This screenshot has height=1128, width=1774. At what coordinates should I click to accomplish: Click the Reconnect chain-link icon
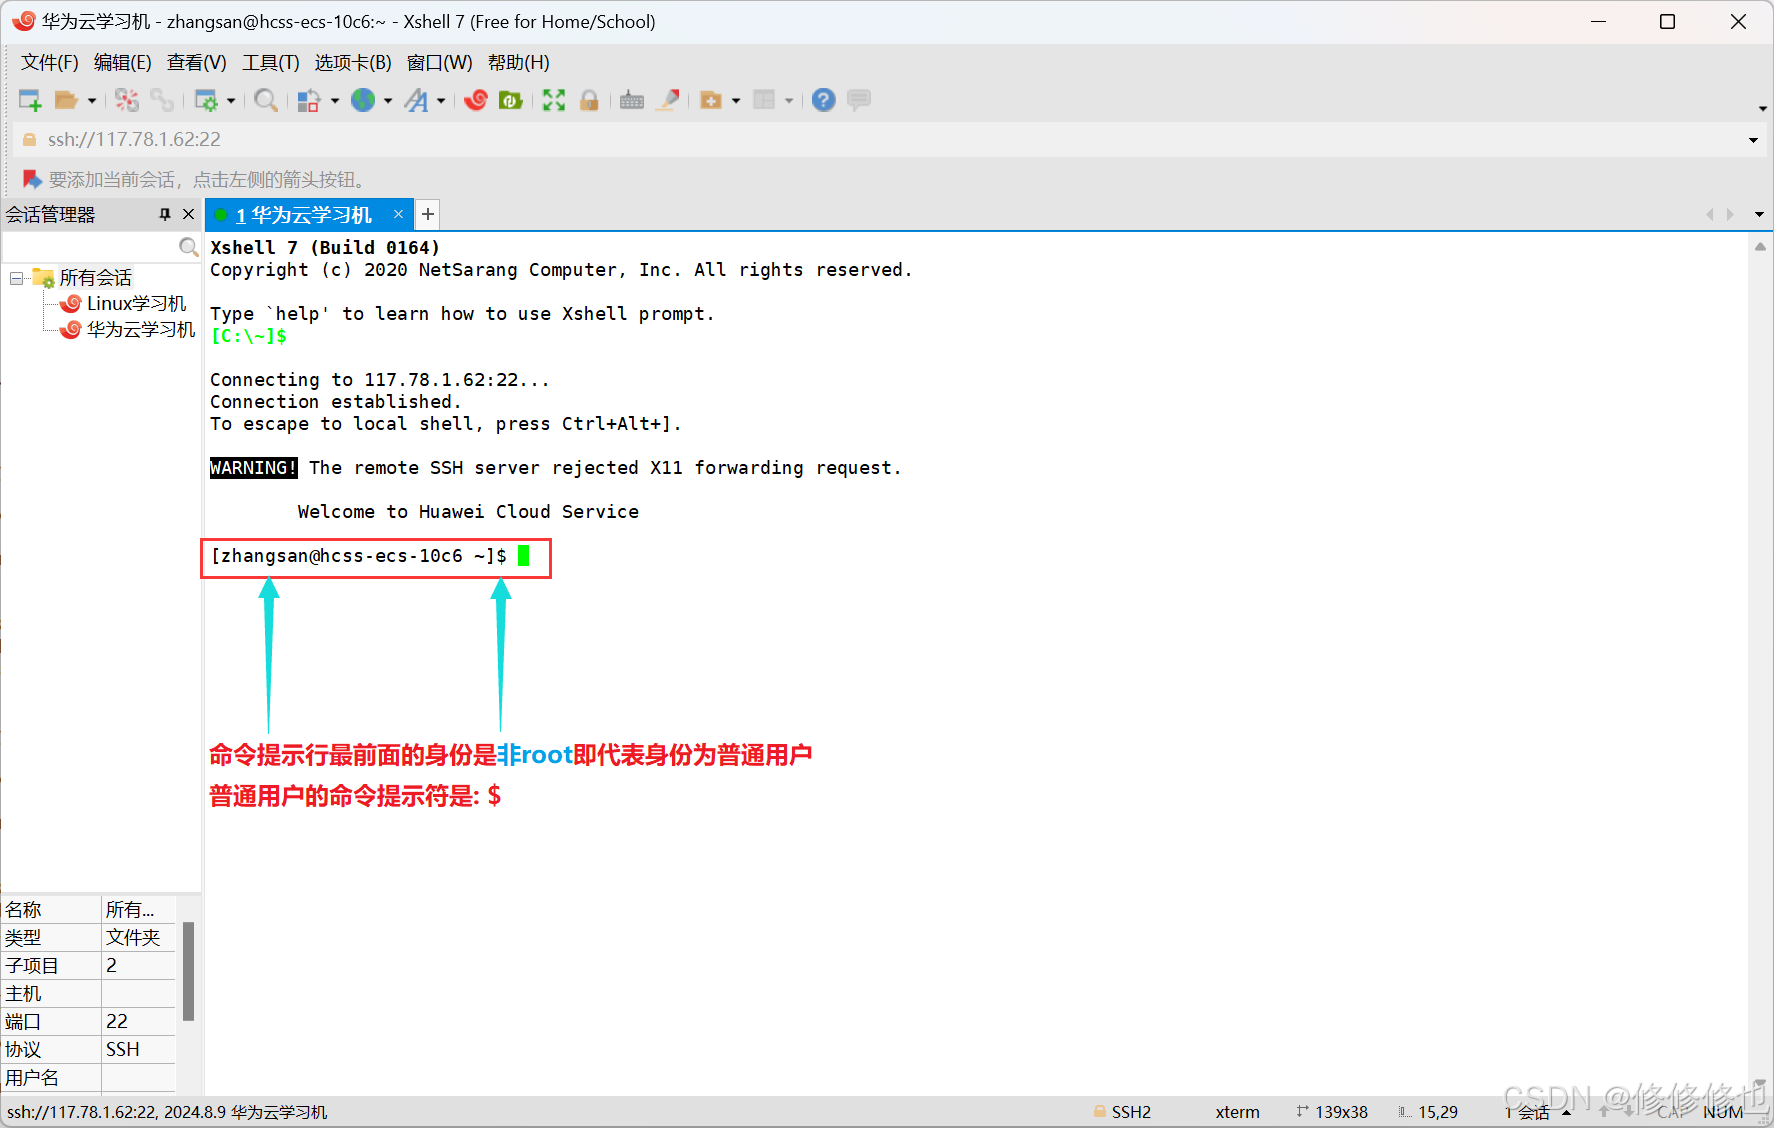162,100
